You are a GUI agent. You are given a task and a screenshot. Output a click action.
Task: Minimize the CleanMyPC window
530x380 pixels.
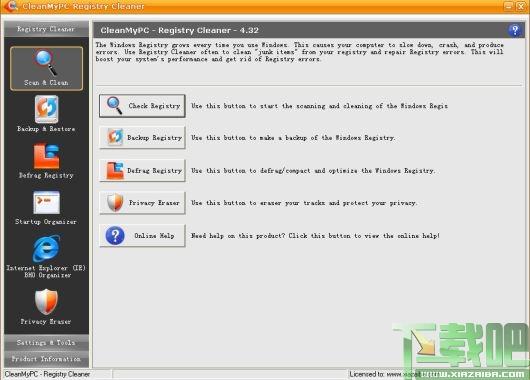[509, 6]
